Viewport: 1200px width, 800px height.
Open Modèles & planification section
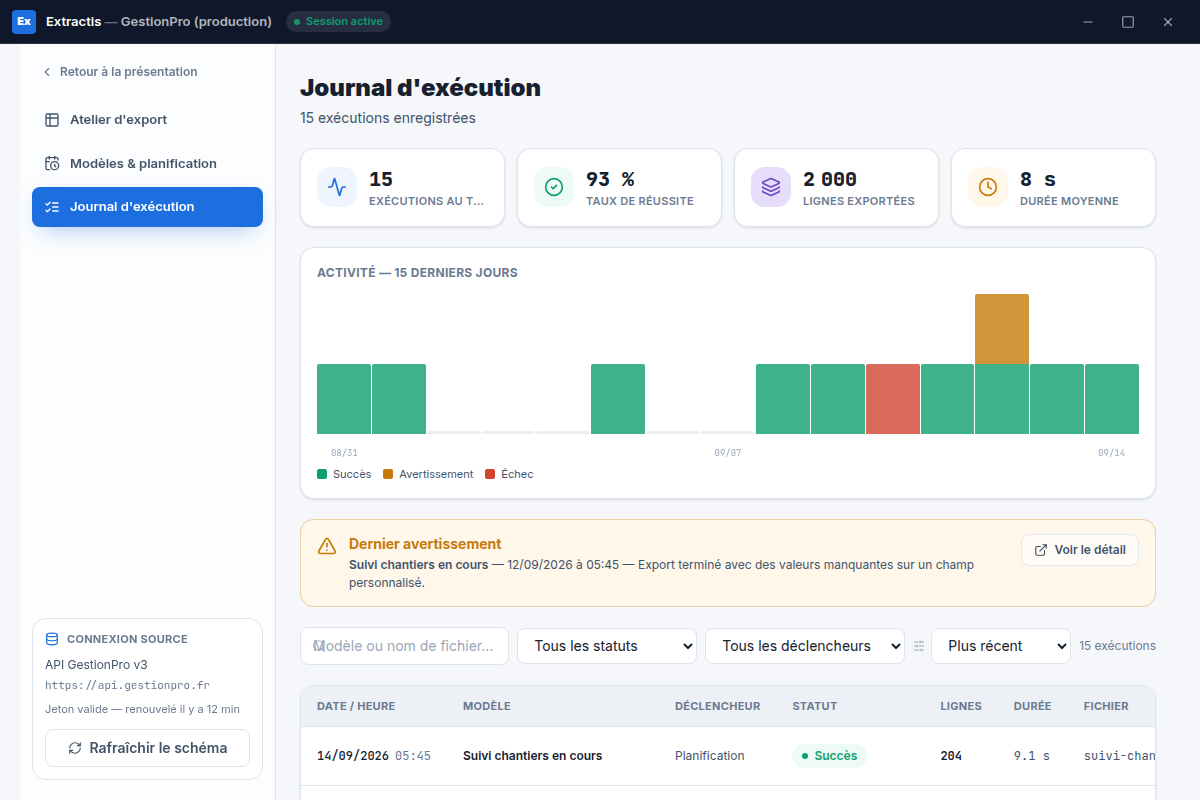click(147, 163)
